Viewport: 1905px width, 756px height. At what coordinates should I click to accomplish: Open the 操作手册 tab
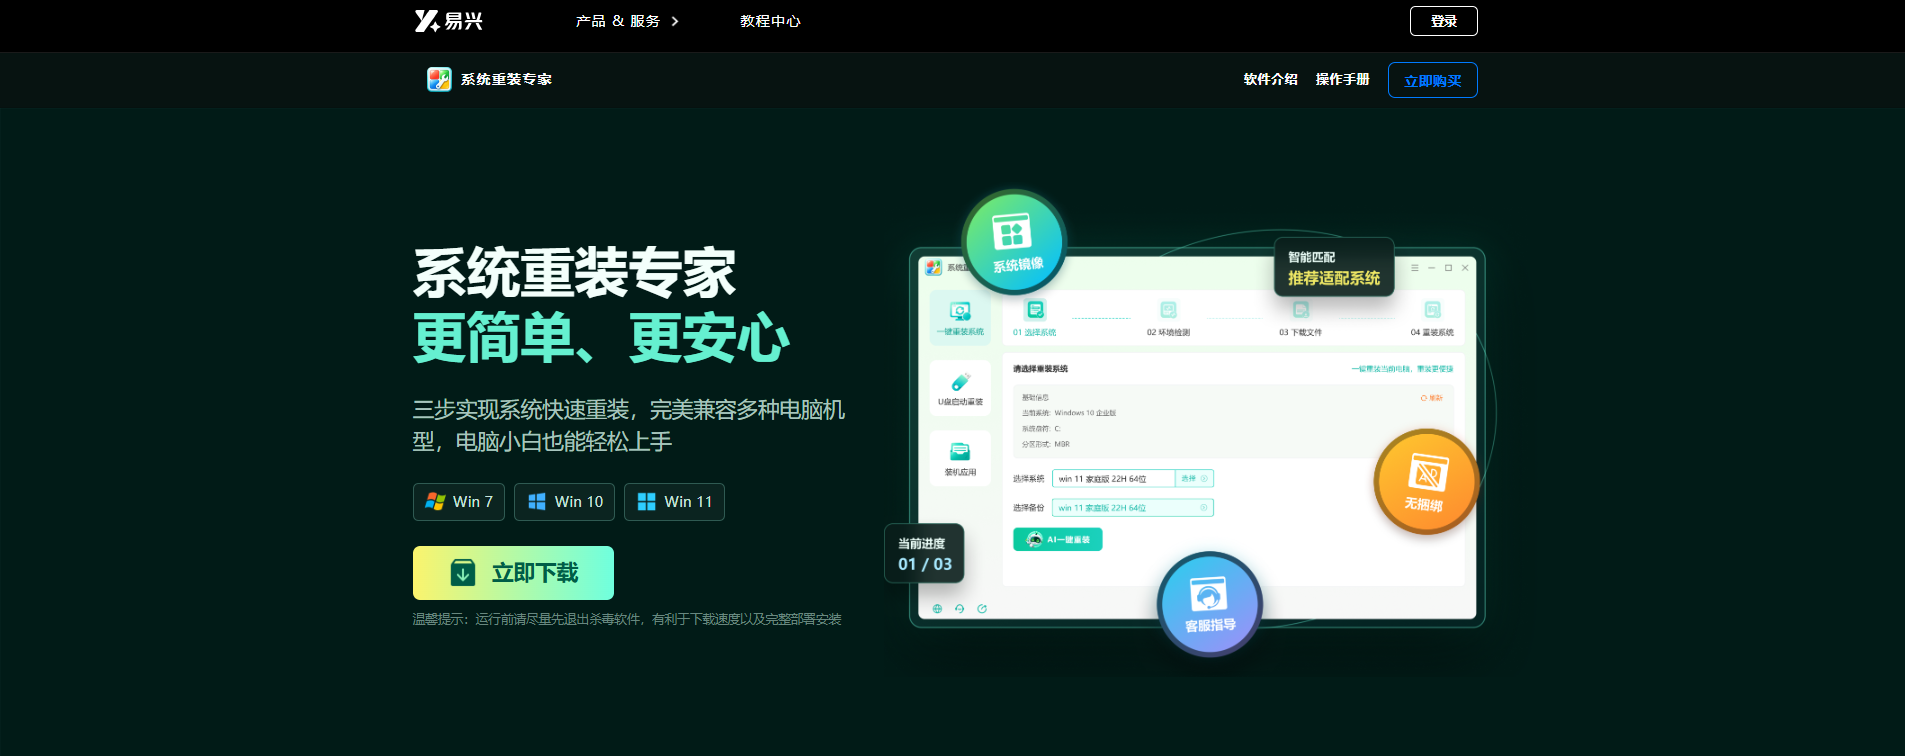1342,79
